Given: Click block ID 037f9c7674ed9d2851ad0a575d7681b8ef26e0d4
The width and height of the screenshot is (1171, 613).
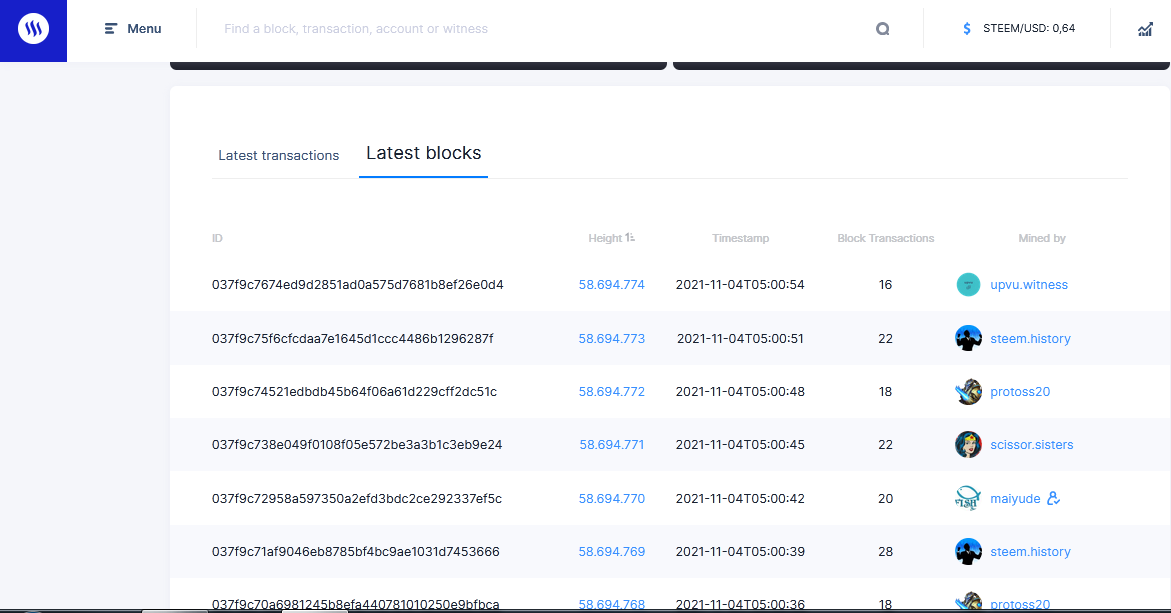Looking at the screenshot, I should click(358, 284).
